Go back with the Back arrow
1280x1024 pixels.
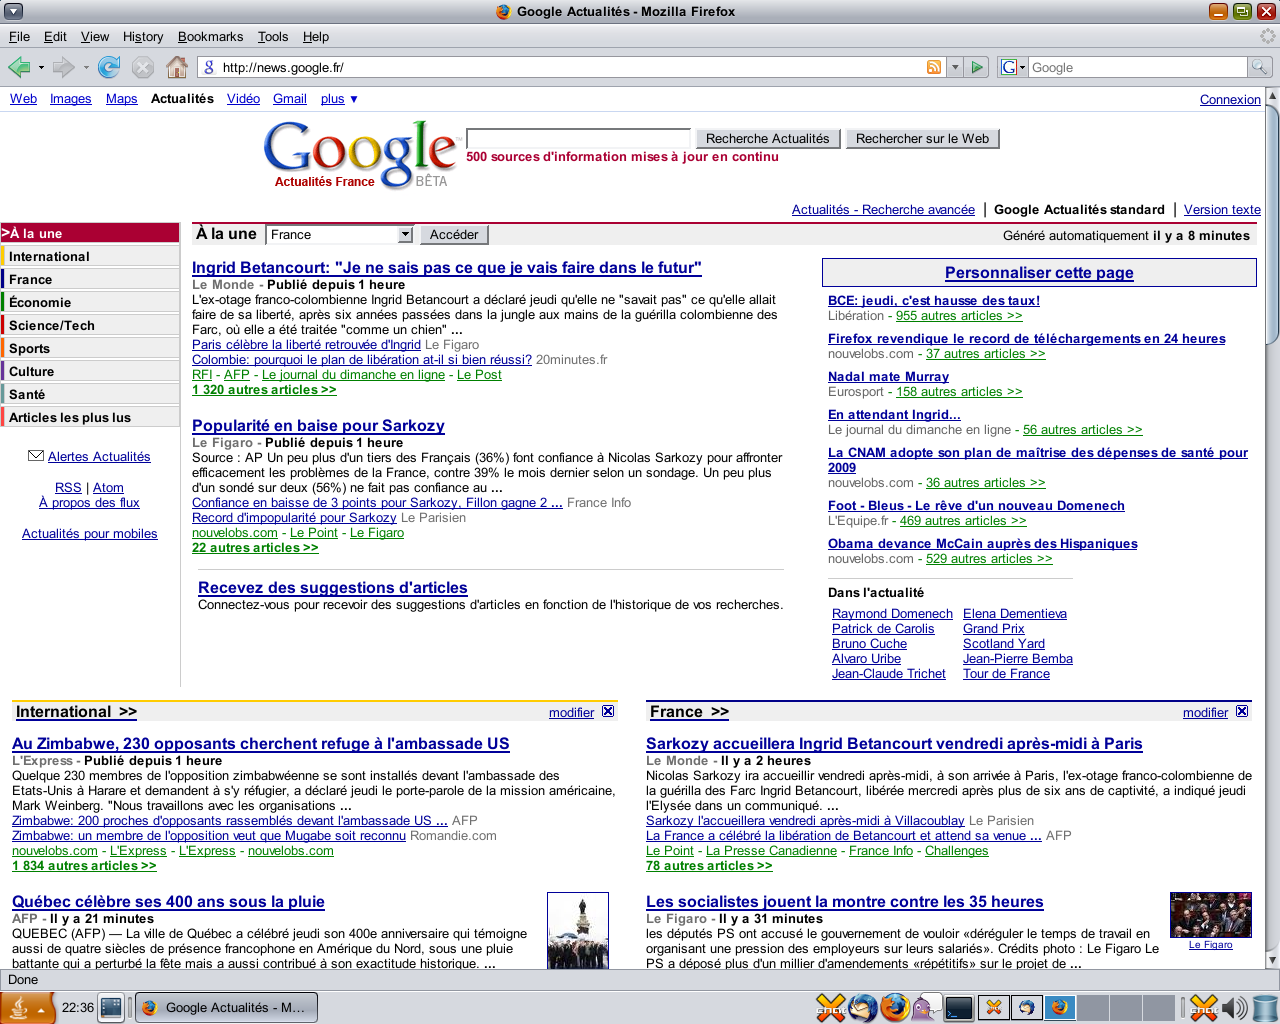click(18, 67)
